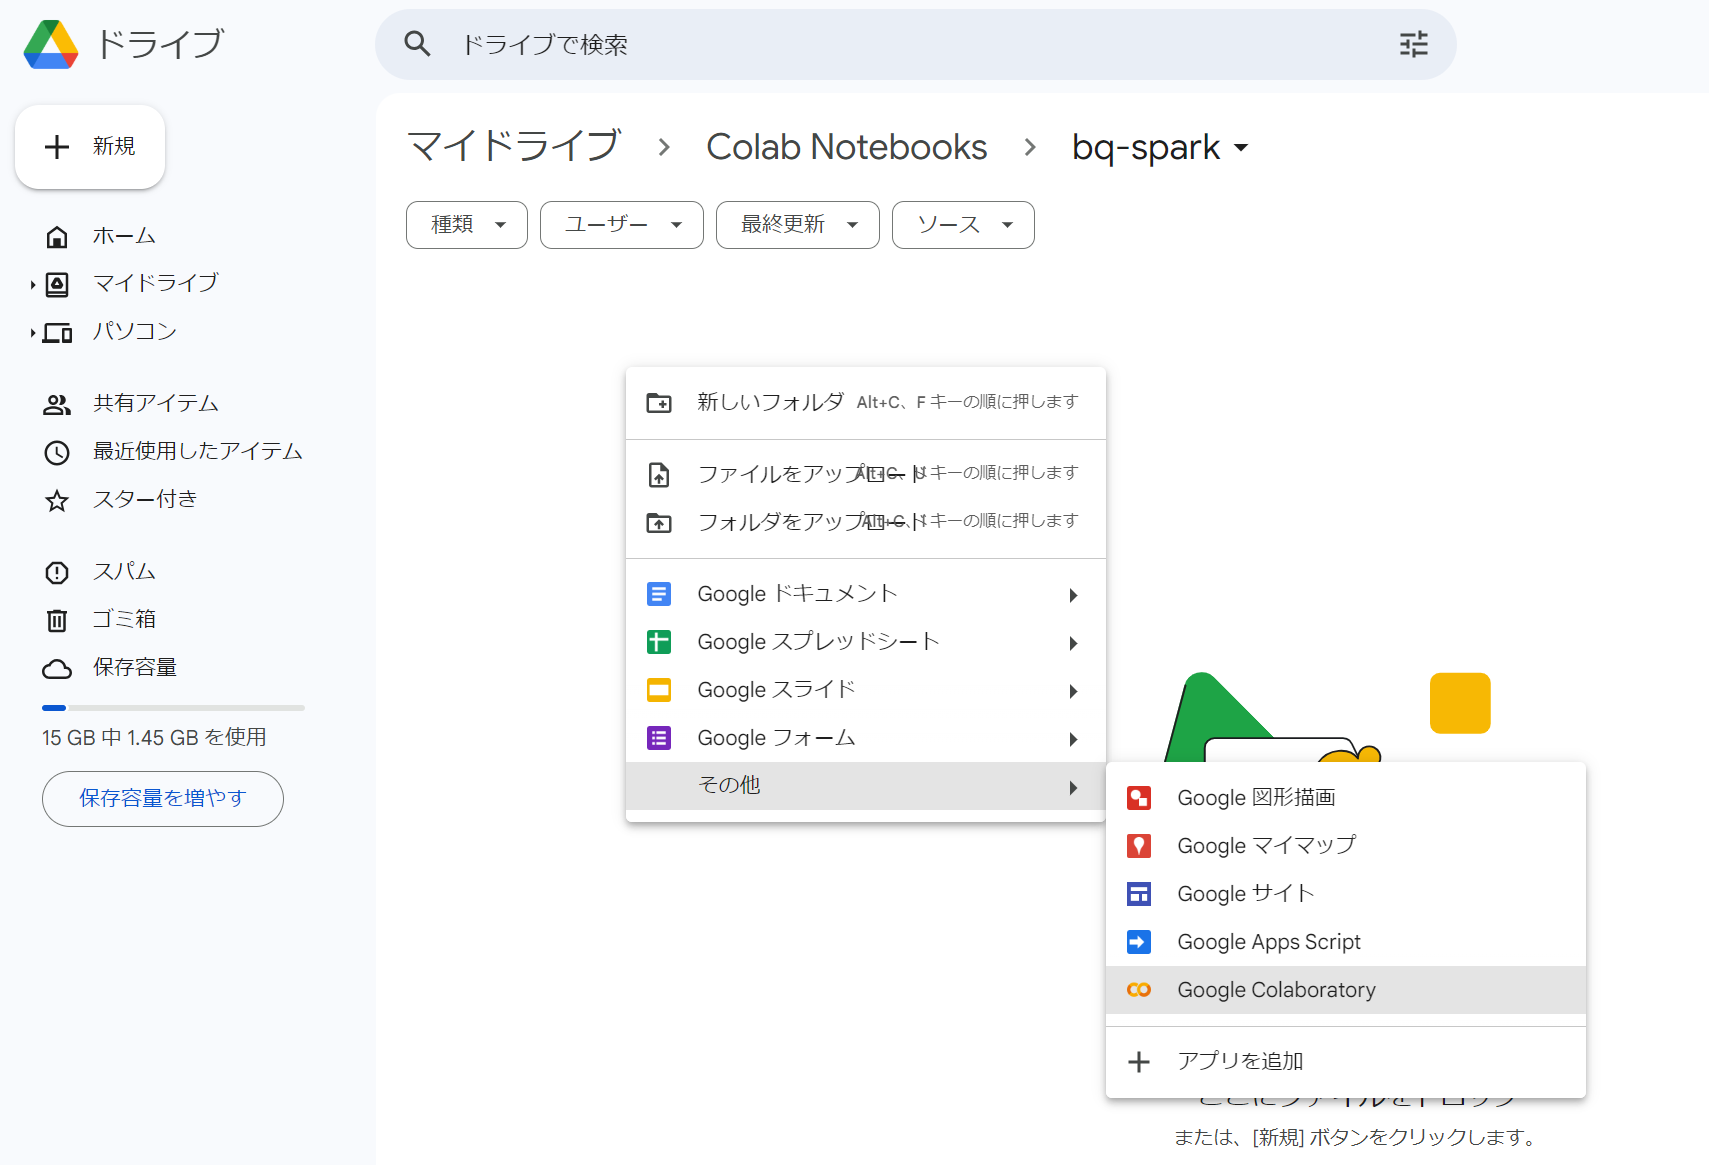The width and height of the screenshot is (1709, 1165).
Task: Open スパム in sidebar
Action: pos(124,573)
